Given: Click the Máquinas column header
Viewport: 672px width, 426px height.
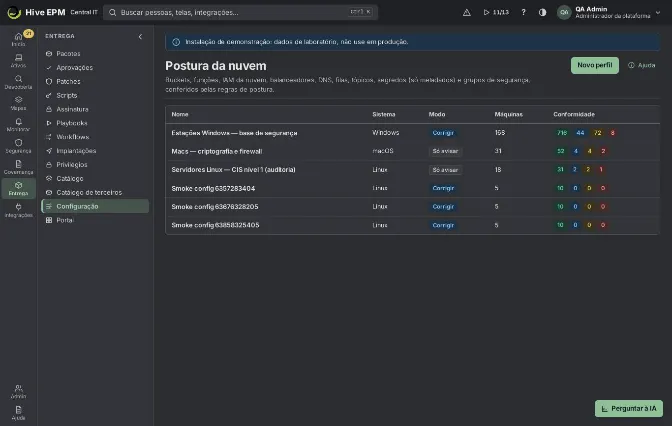Looking at the screenshot, I should (508, 114).
